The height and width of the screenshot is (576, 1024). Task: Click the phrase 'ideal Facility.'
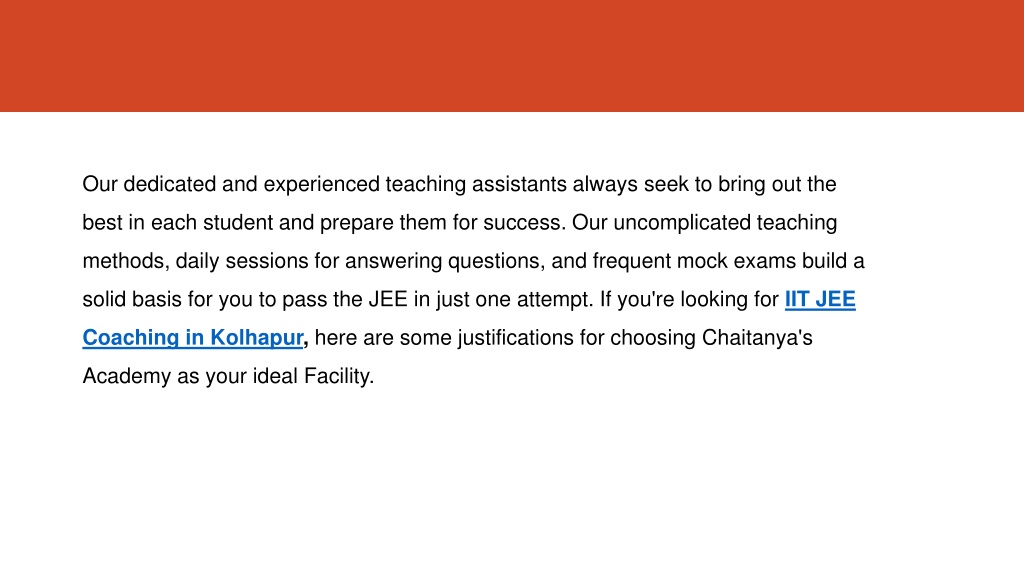[x=313, y=376]
